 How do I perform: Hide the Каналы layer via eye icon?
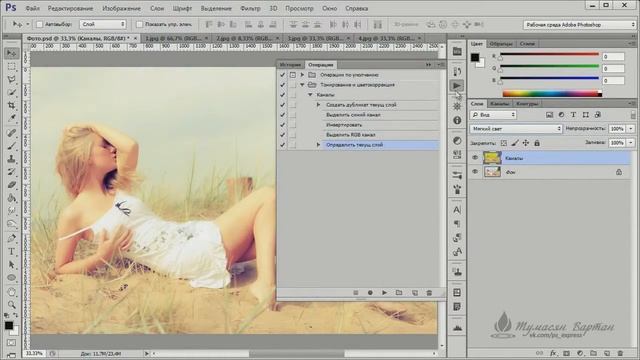475,158
